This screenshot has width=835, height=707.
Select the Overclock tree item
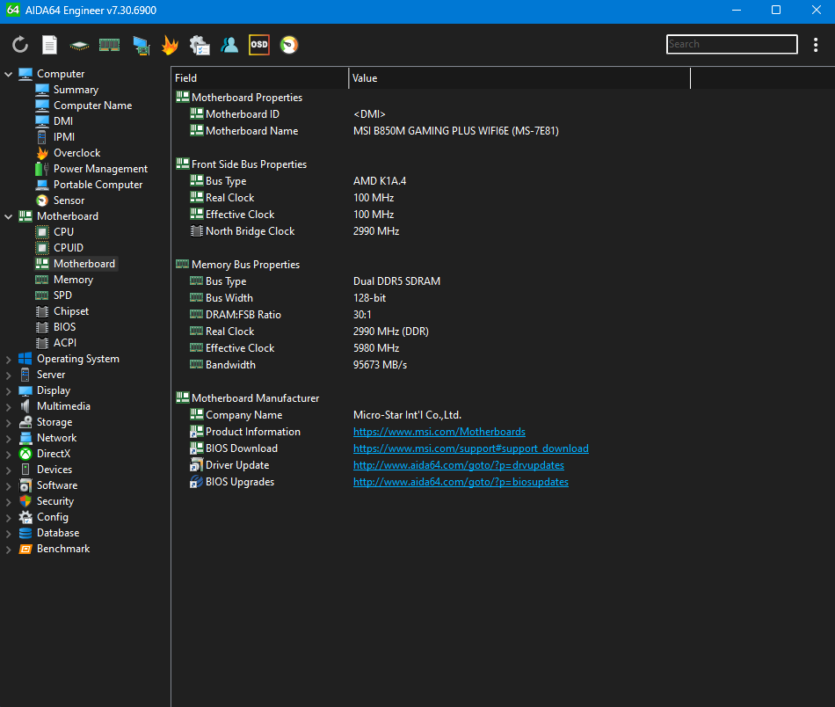(x=77, y=153)
